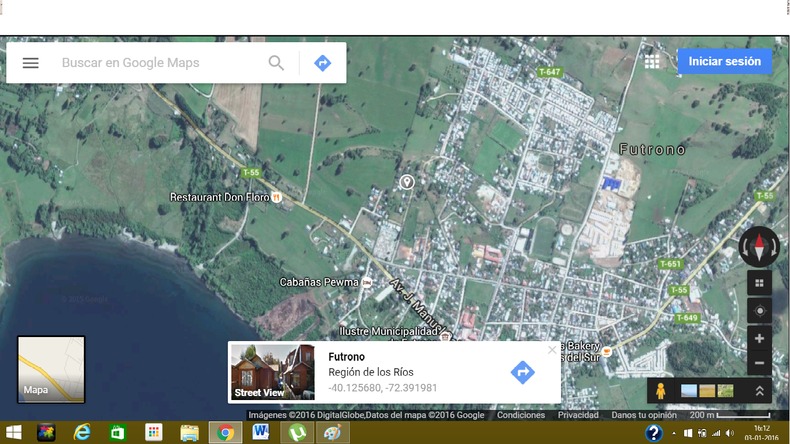Switch to Mapa view thumbnail
The height and width of the screenshot is (444, 790).
click(x=51, y=369)
